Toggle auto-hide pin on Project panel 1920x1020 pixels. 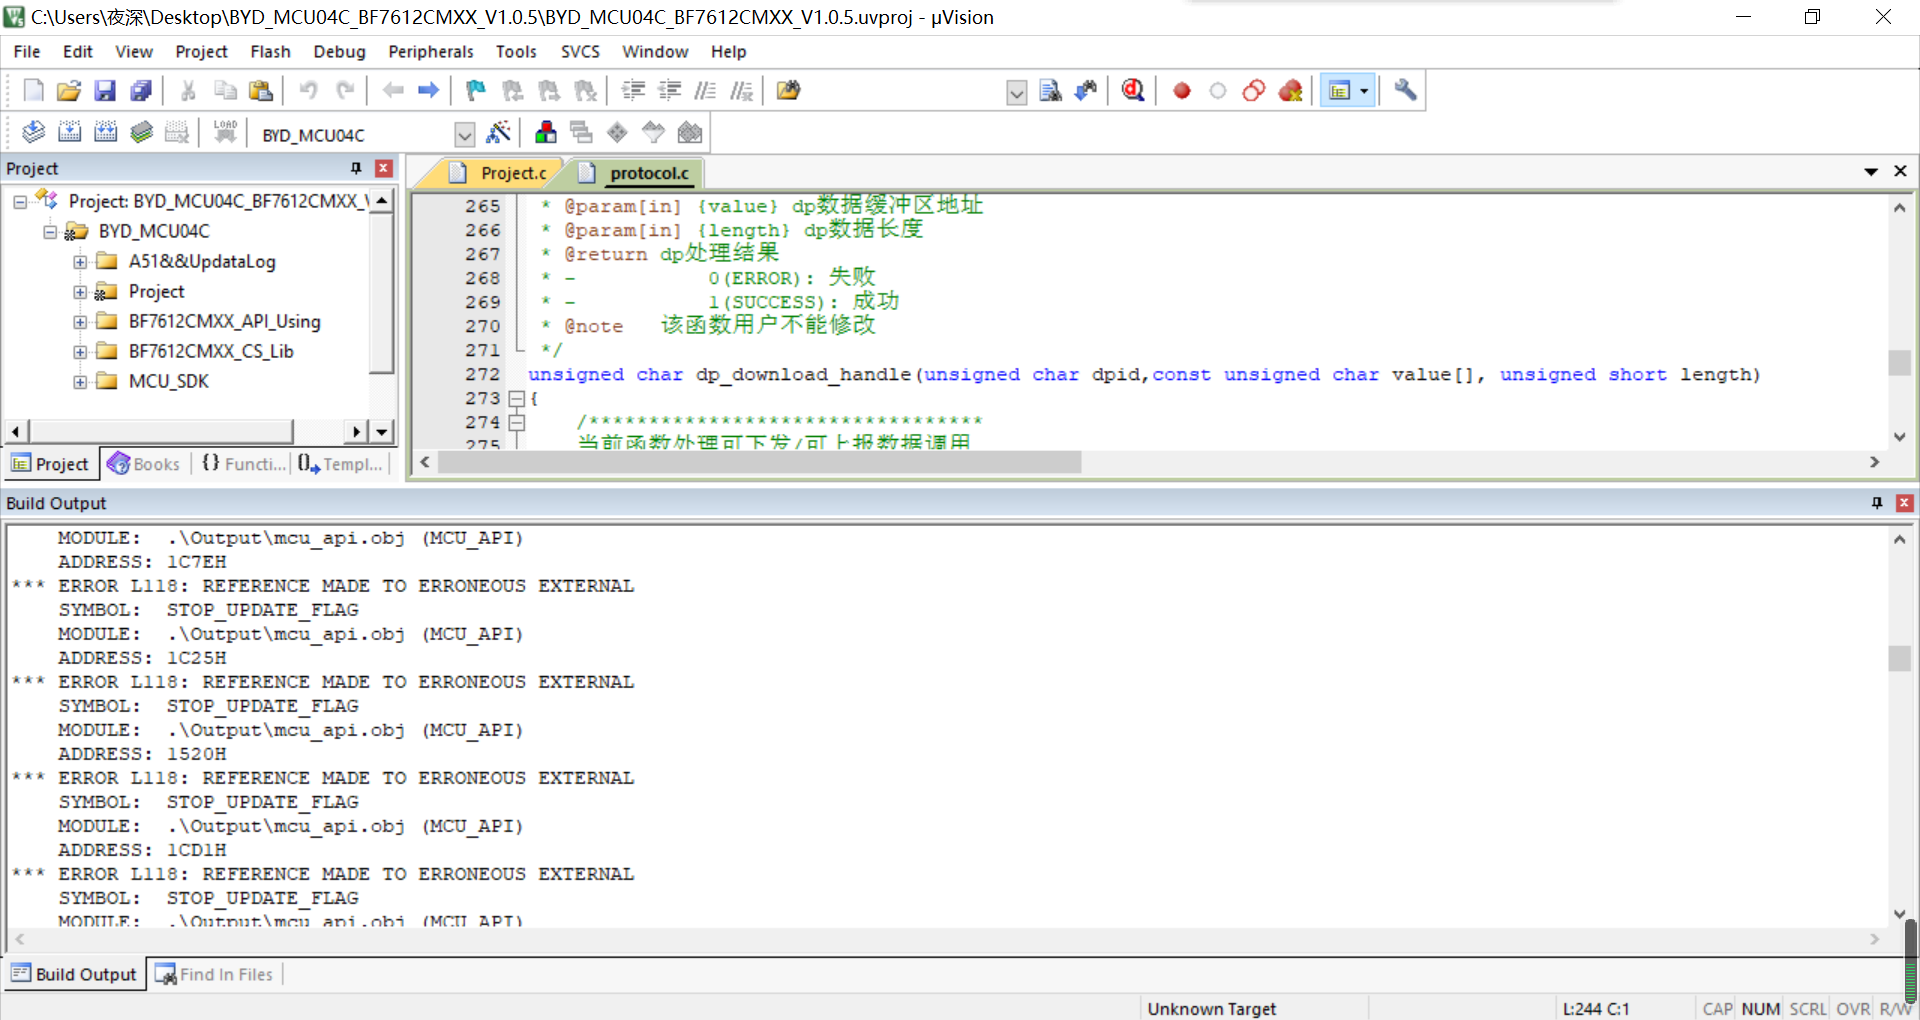(356, 168)
